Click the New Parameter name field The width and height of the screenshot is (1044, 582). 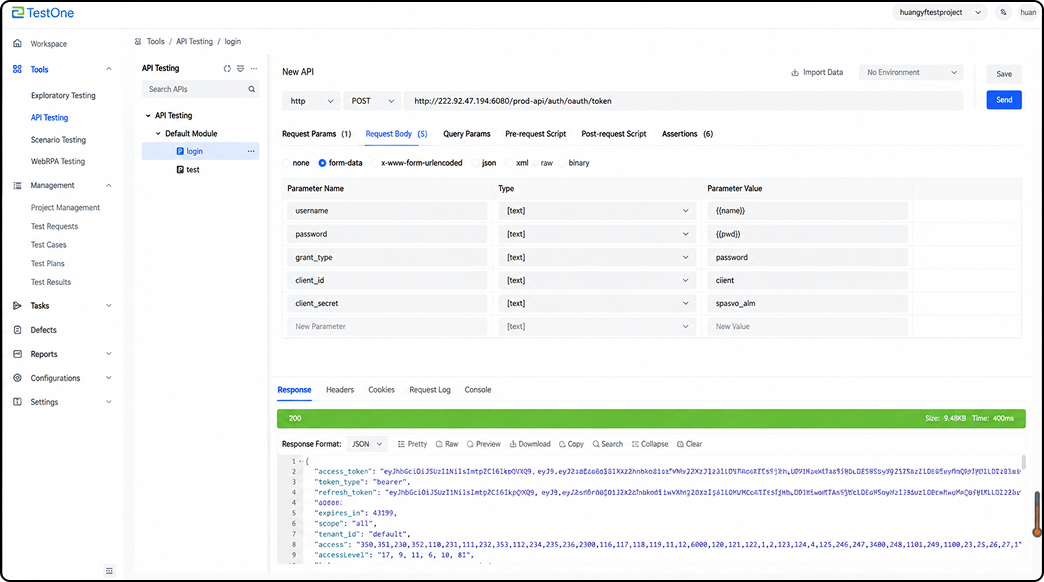387,327
